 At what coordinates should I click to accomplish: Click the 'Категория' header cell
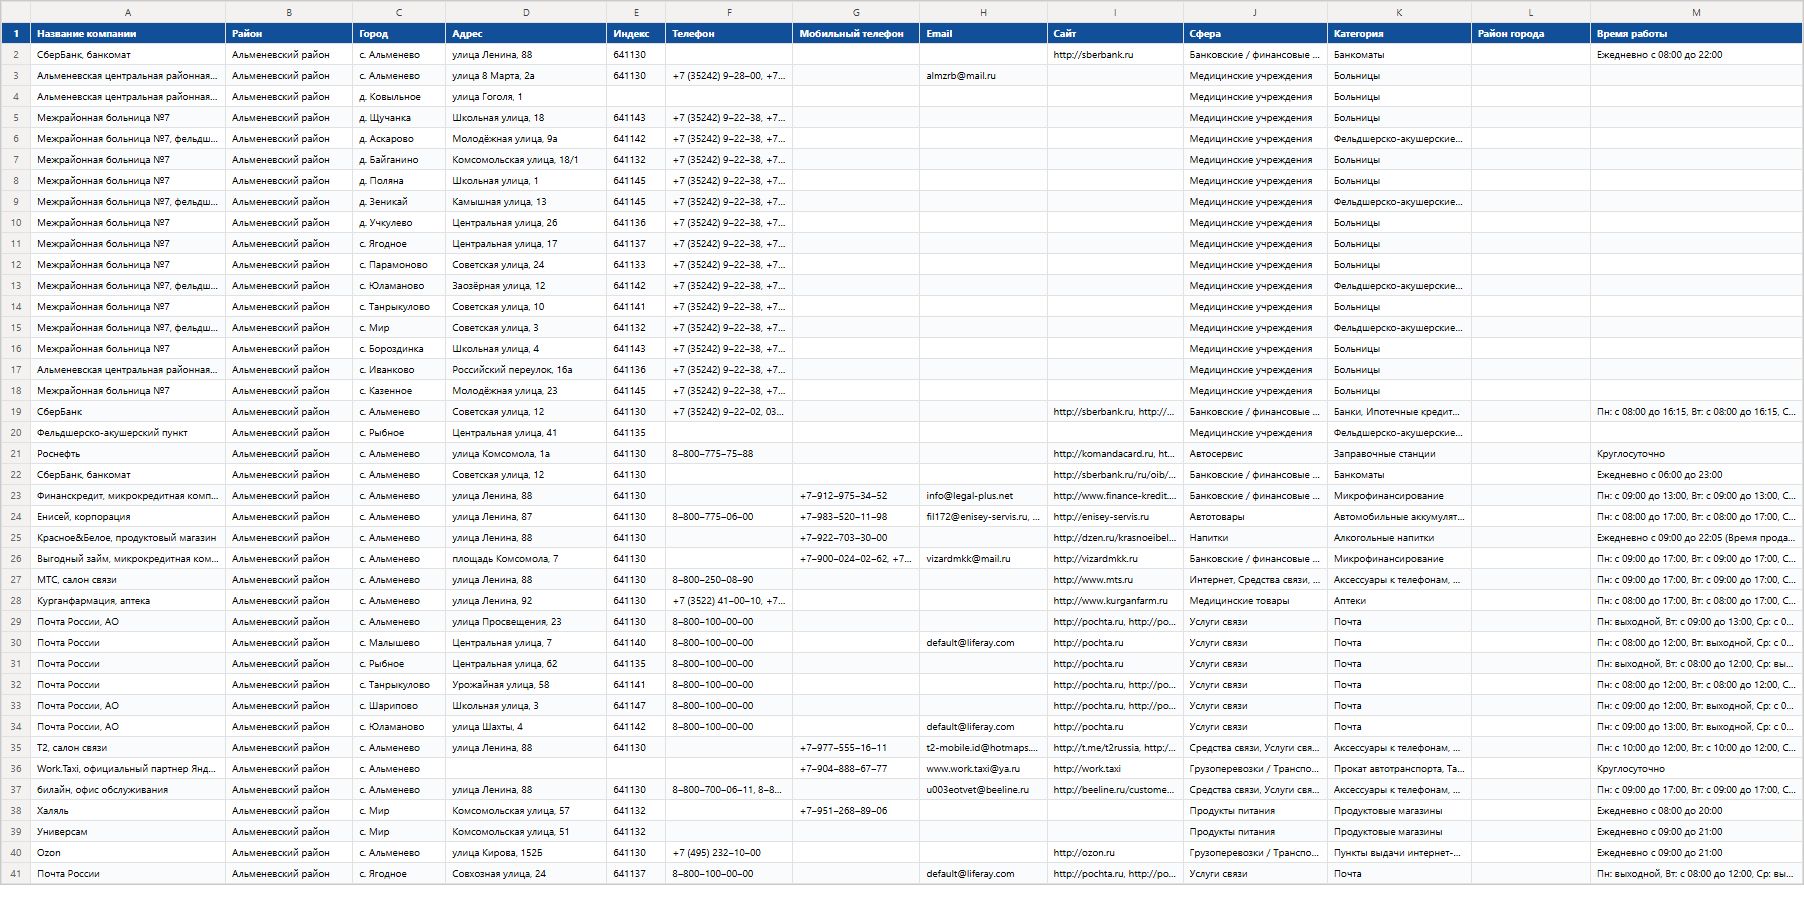tap(1399, 34)
